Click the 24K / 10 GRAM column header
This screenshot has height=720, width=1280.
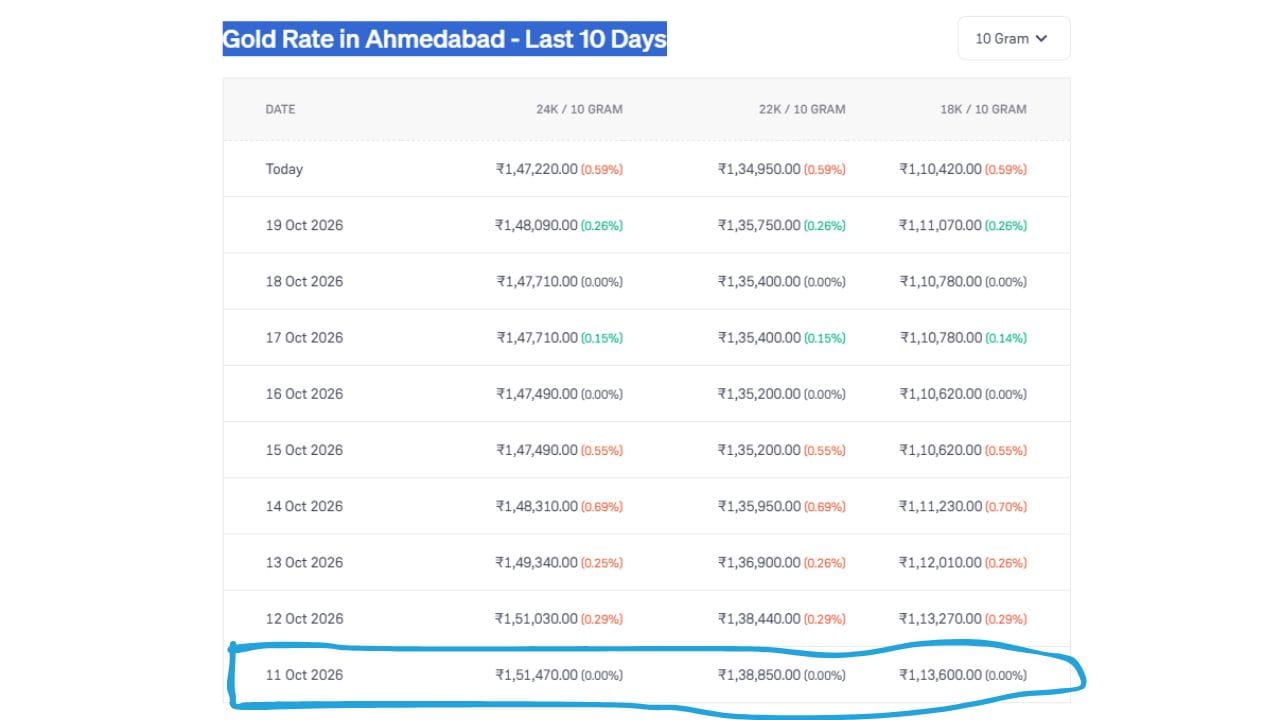click(x=579, y=109)
